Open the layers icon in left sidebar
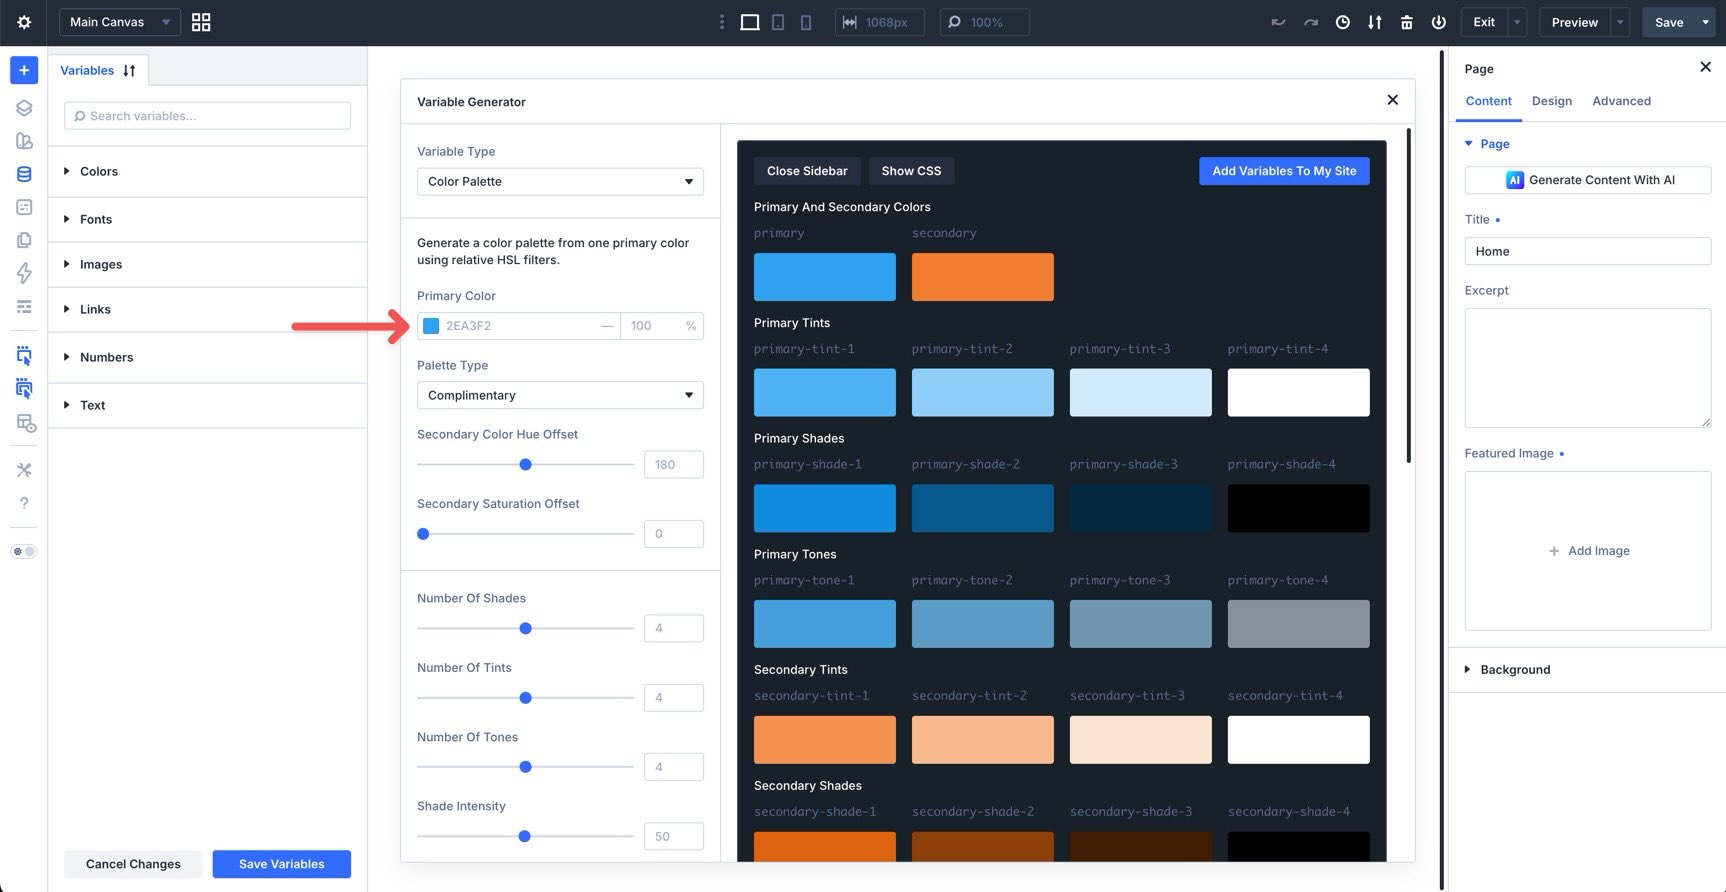This screenshot has height=892, width=1726. pyautogui.click(x=24, y=108)
